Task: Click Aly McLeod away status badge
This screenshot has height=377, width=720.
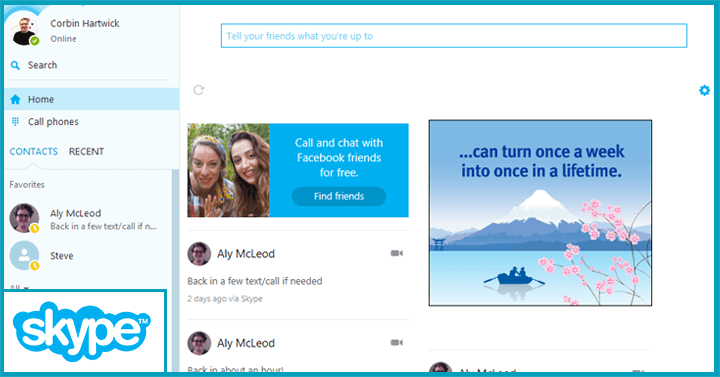Action: pyautogui.click(x=34, y=228)
